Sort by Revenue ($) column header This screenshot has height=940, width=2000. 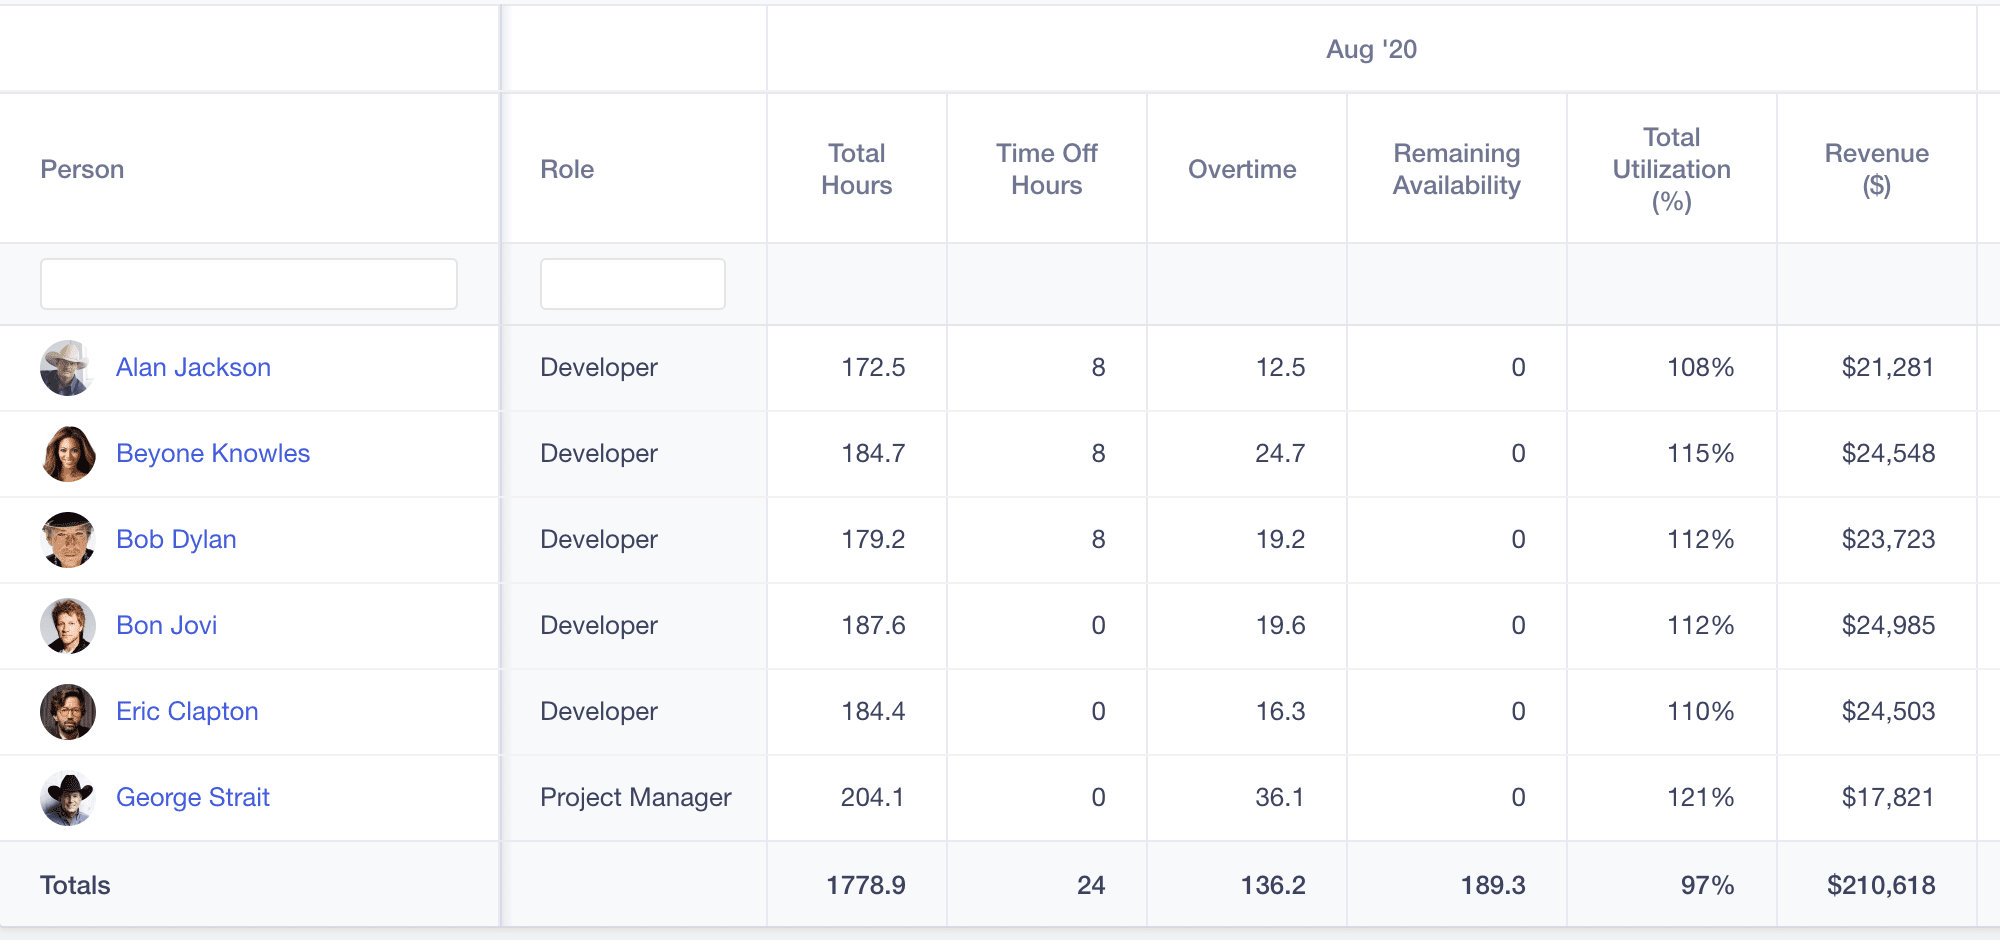[x=1876, y=169]
